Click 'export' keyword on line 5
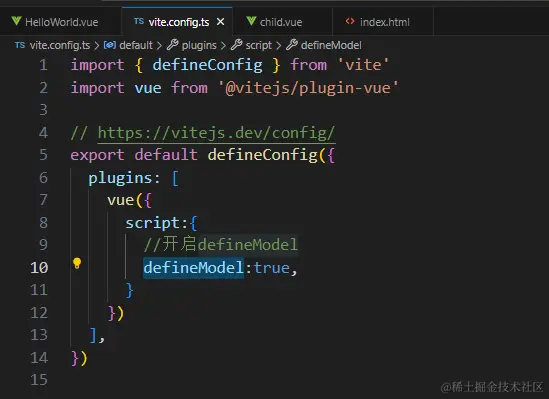This screenshot has width=549, height=399. pyautogui.click(x=97, y=155)
